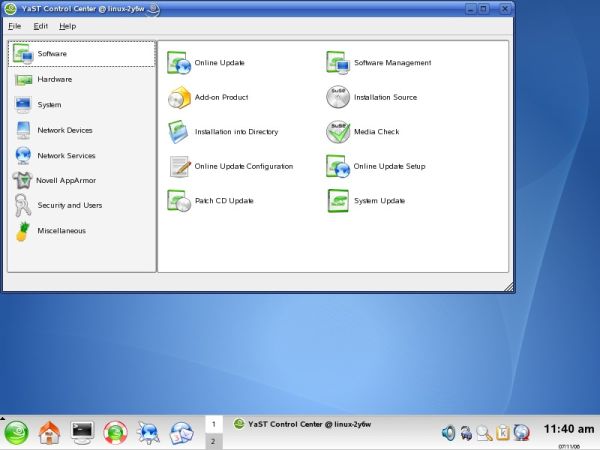600x450 pixels.
Task: Switch to virtual desktop 2
Action: pos(214,441)
